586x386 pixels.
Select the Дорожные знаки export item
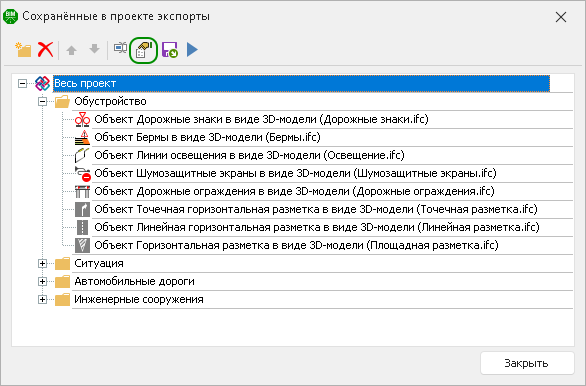tap(261, 119)
